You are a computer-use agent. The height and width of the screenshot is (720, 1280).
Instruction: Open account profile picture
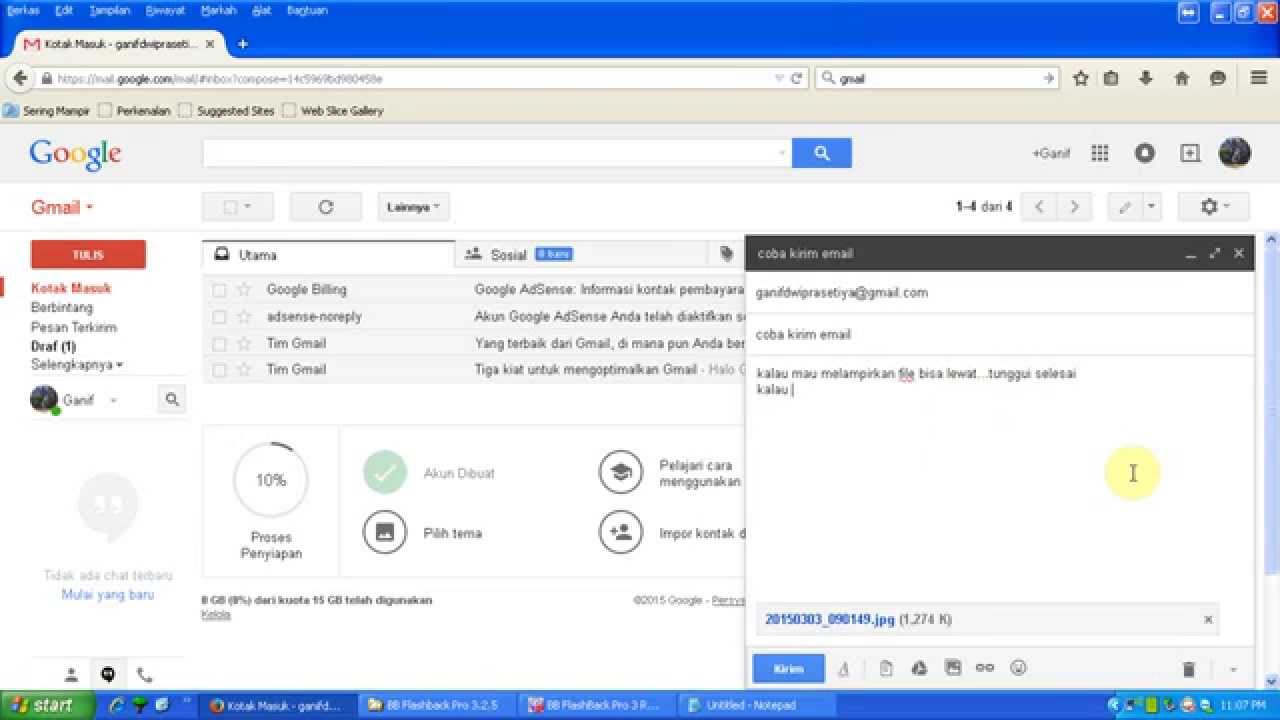(1235, 152)
